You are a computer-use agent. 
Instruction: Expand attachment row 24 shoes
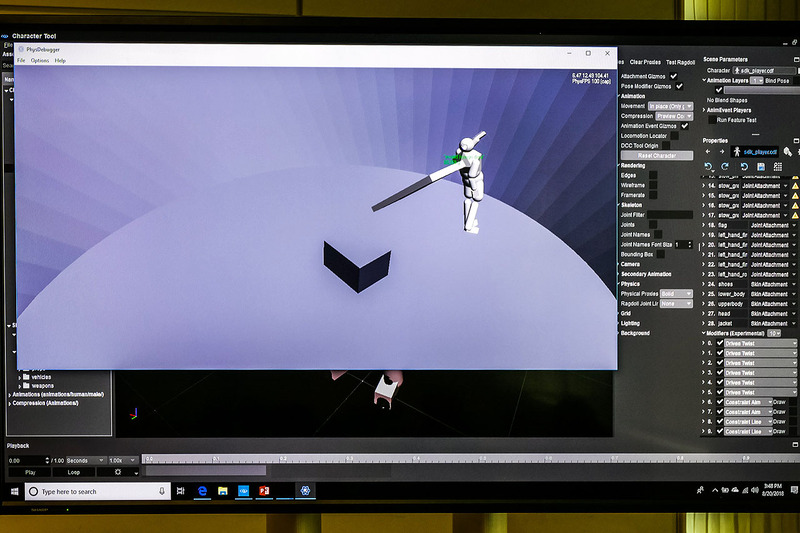704,284
